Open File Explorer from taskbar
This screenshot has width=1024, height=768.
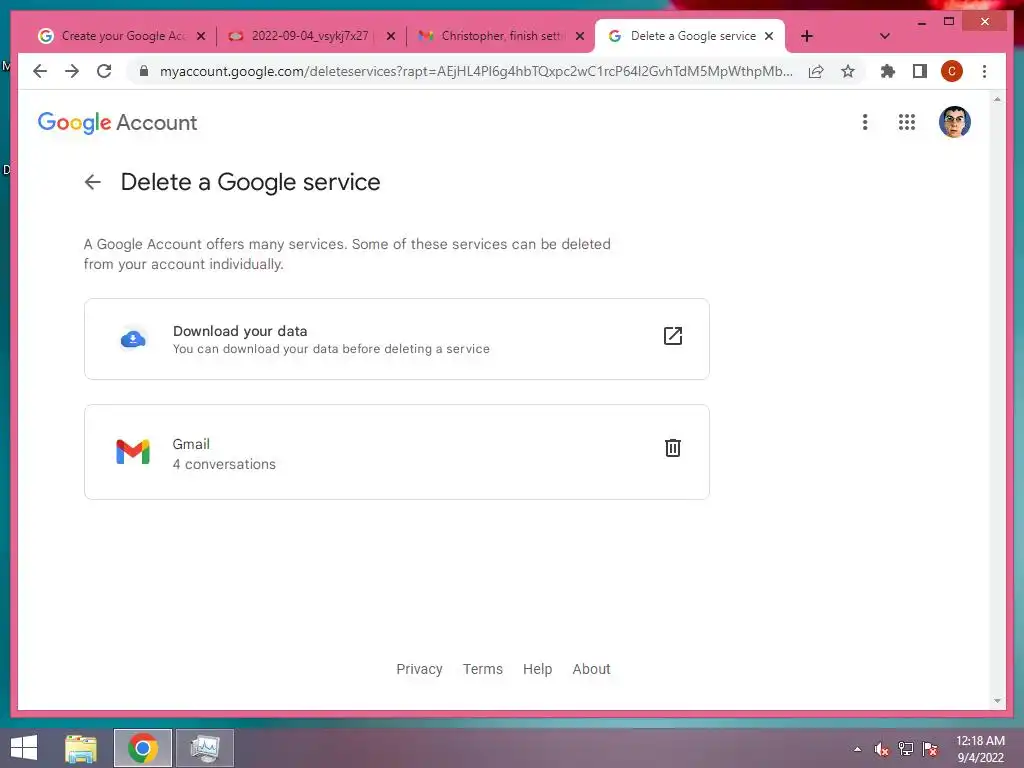[81, 748]
